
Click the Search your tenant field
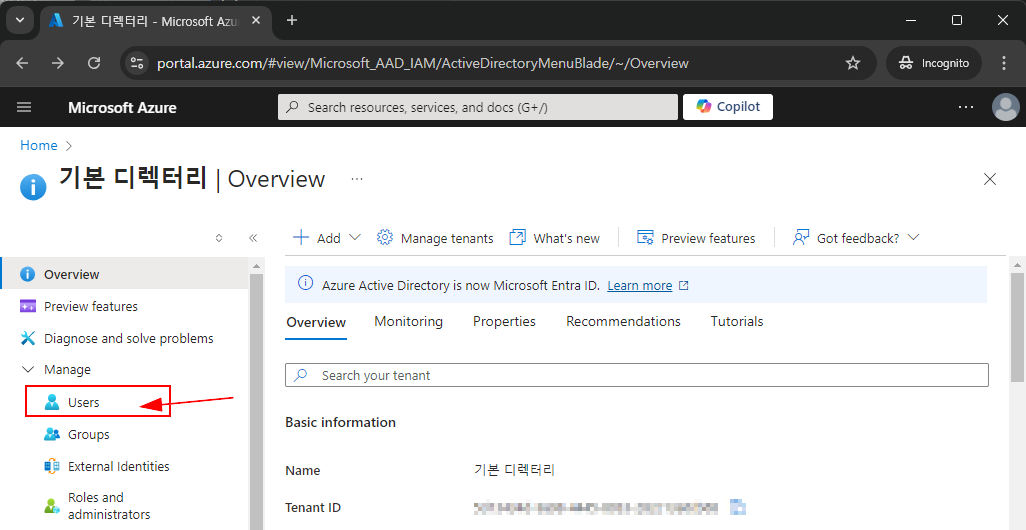click(x=637, y=376)
